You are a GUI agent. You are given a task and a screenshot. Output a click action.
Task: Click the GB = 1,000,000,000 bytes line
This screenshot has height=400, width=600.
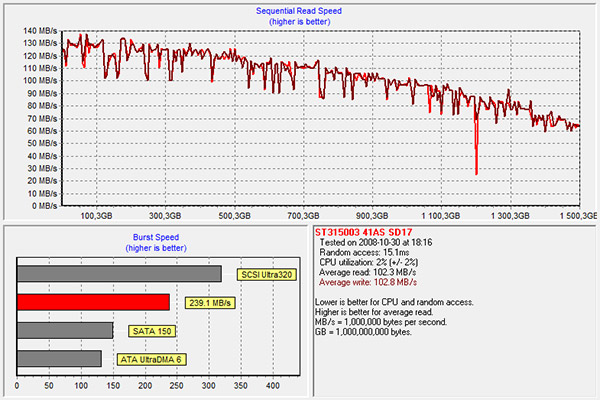tap(363, 332)
